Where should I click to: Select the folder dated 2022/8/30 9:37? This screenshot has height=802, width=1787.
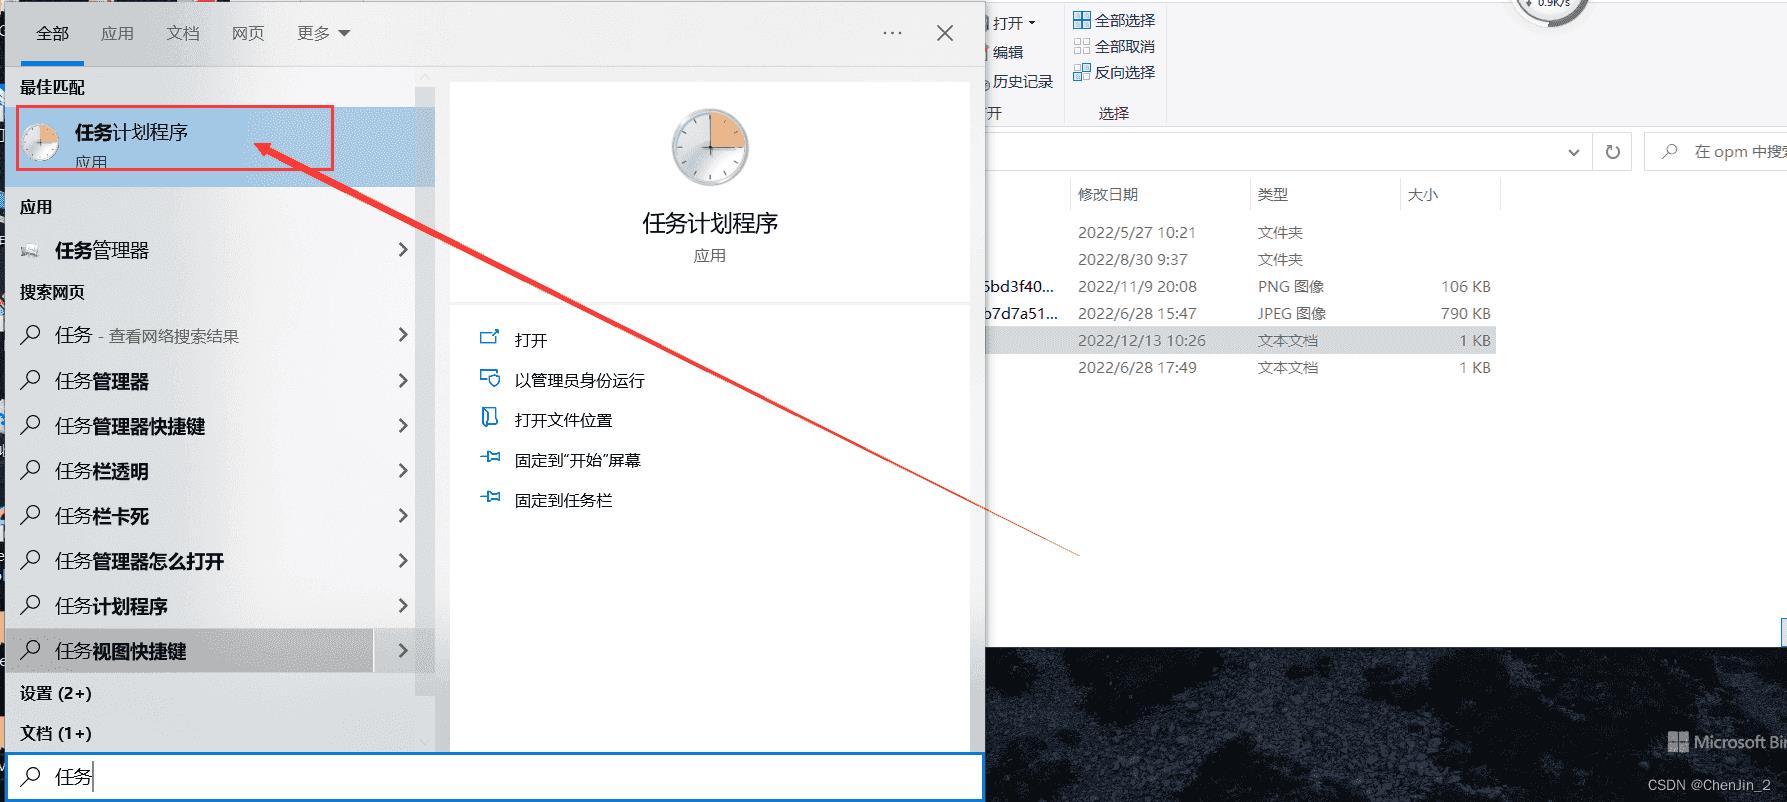[x=1240, y=259]
